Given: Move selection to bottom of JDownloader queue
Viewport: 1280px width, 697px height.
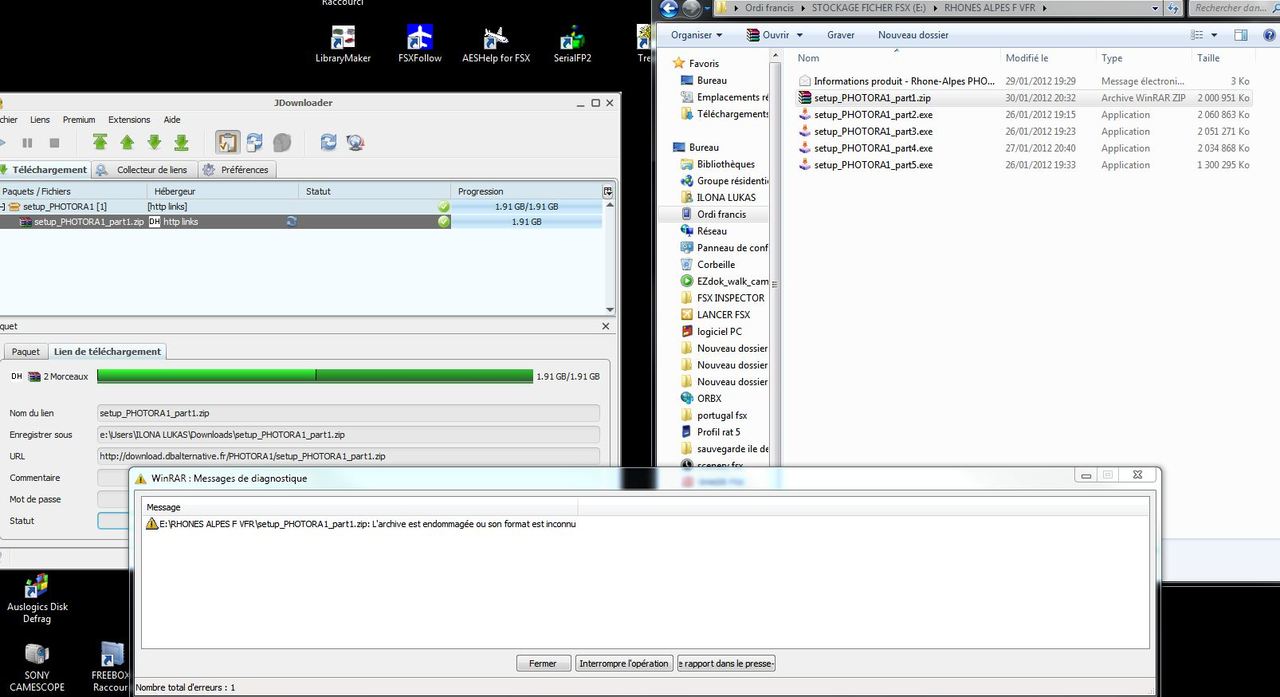Looking at the screenshot, I should point(181,142).
